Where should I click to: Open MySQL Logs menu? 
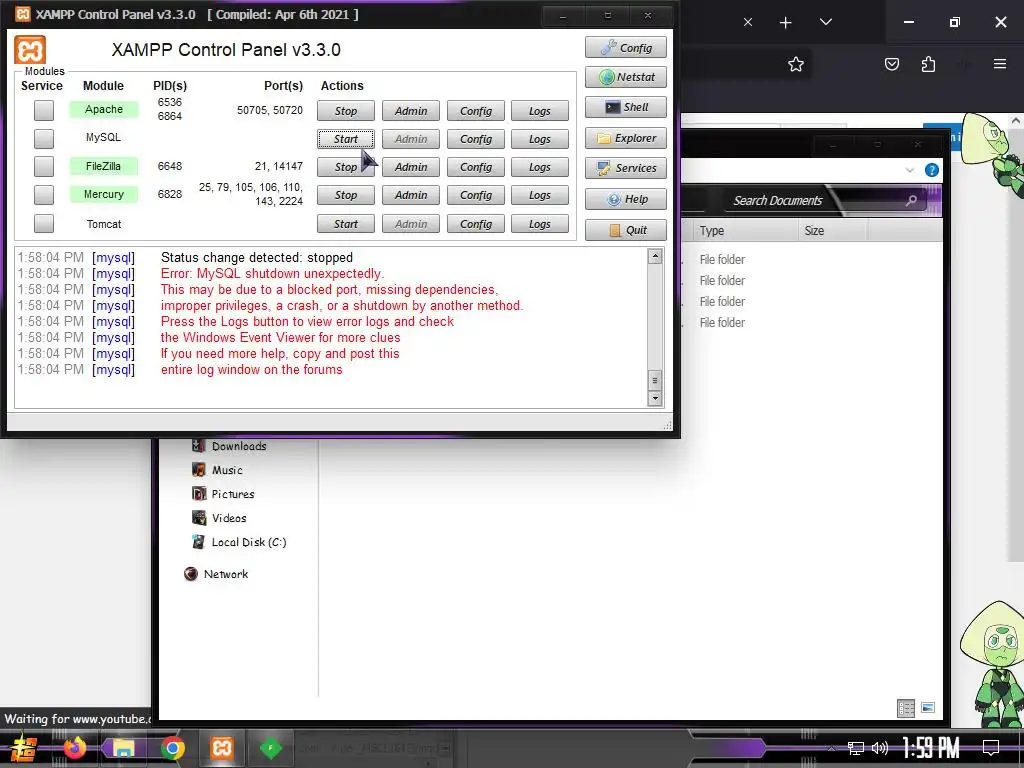[x=539, y=139]
